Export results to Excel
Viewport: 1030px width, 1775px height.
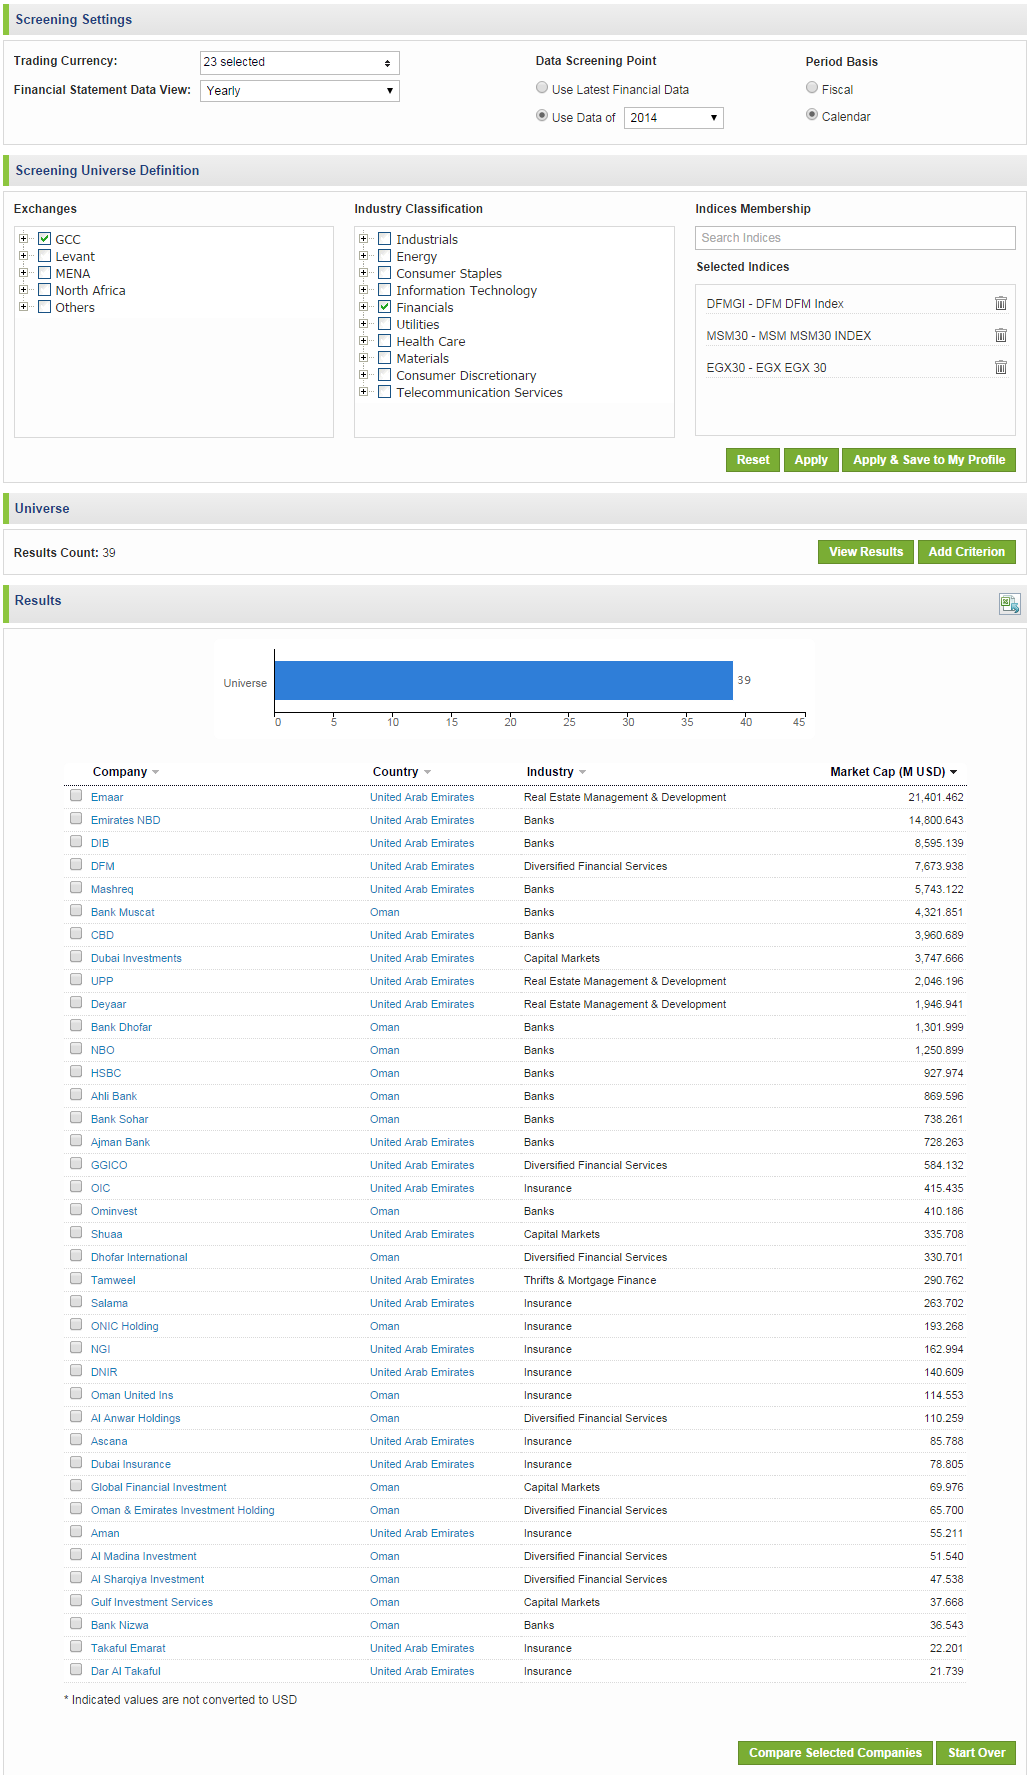click(1009, 603)
